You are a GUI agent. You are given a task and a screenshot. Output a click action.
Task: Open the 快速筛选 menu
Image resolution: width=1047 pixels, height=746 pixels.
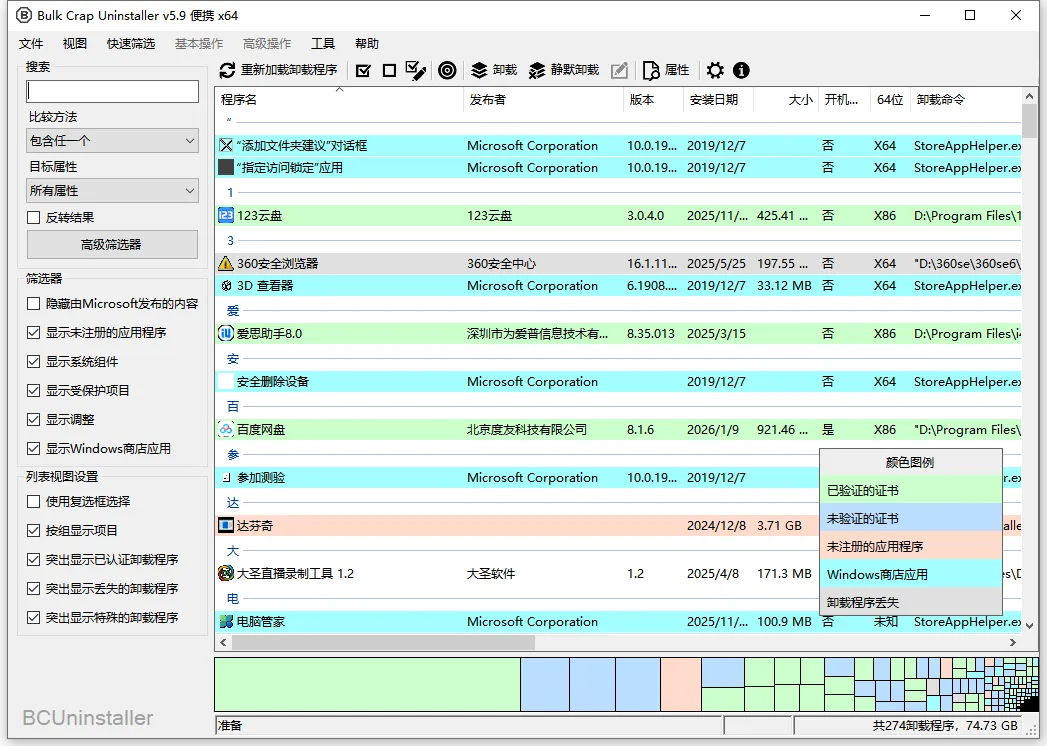[x=131, y=43]
